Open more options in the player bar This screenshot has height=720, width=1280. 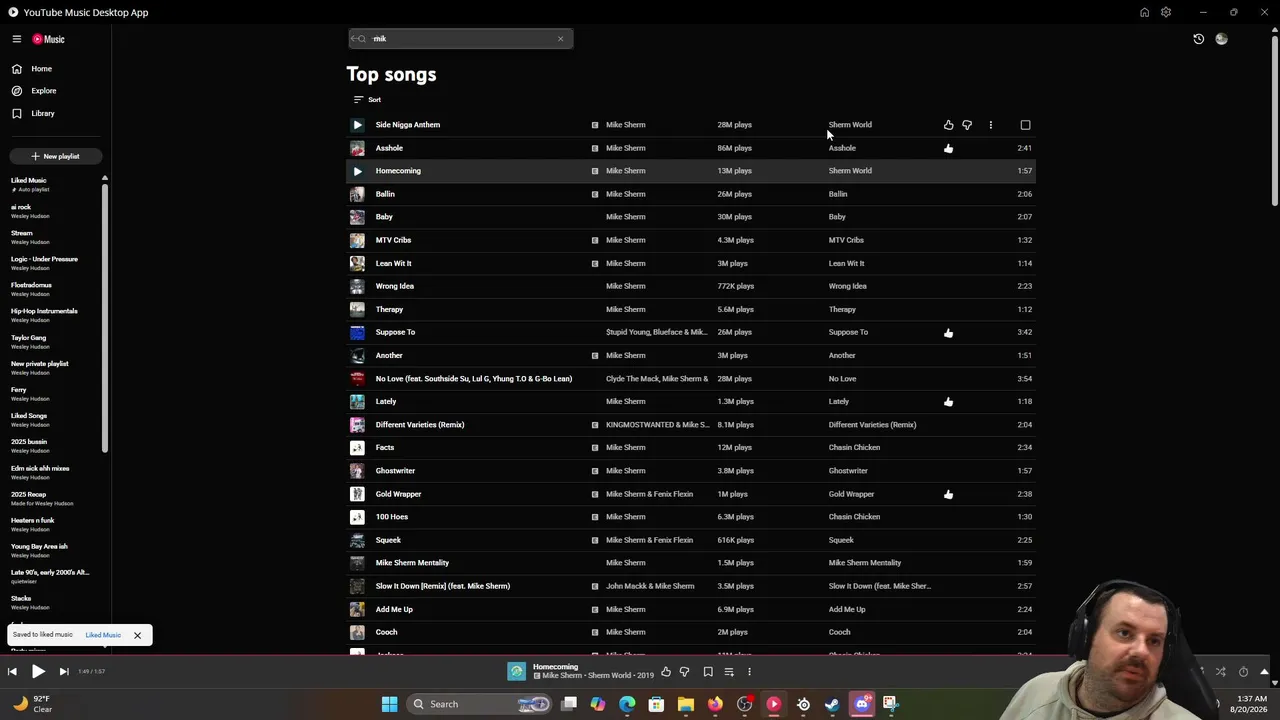[749, 672]
